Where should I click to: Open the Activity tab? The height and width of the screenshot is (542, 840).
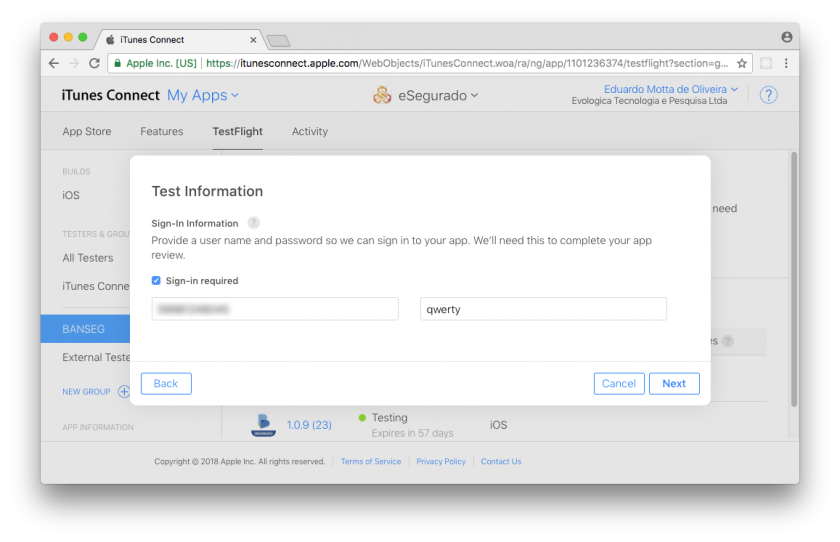(310, 131)
